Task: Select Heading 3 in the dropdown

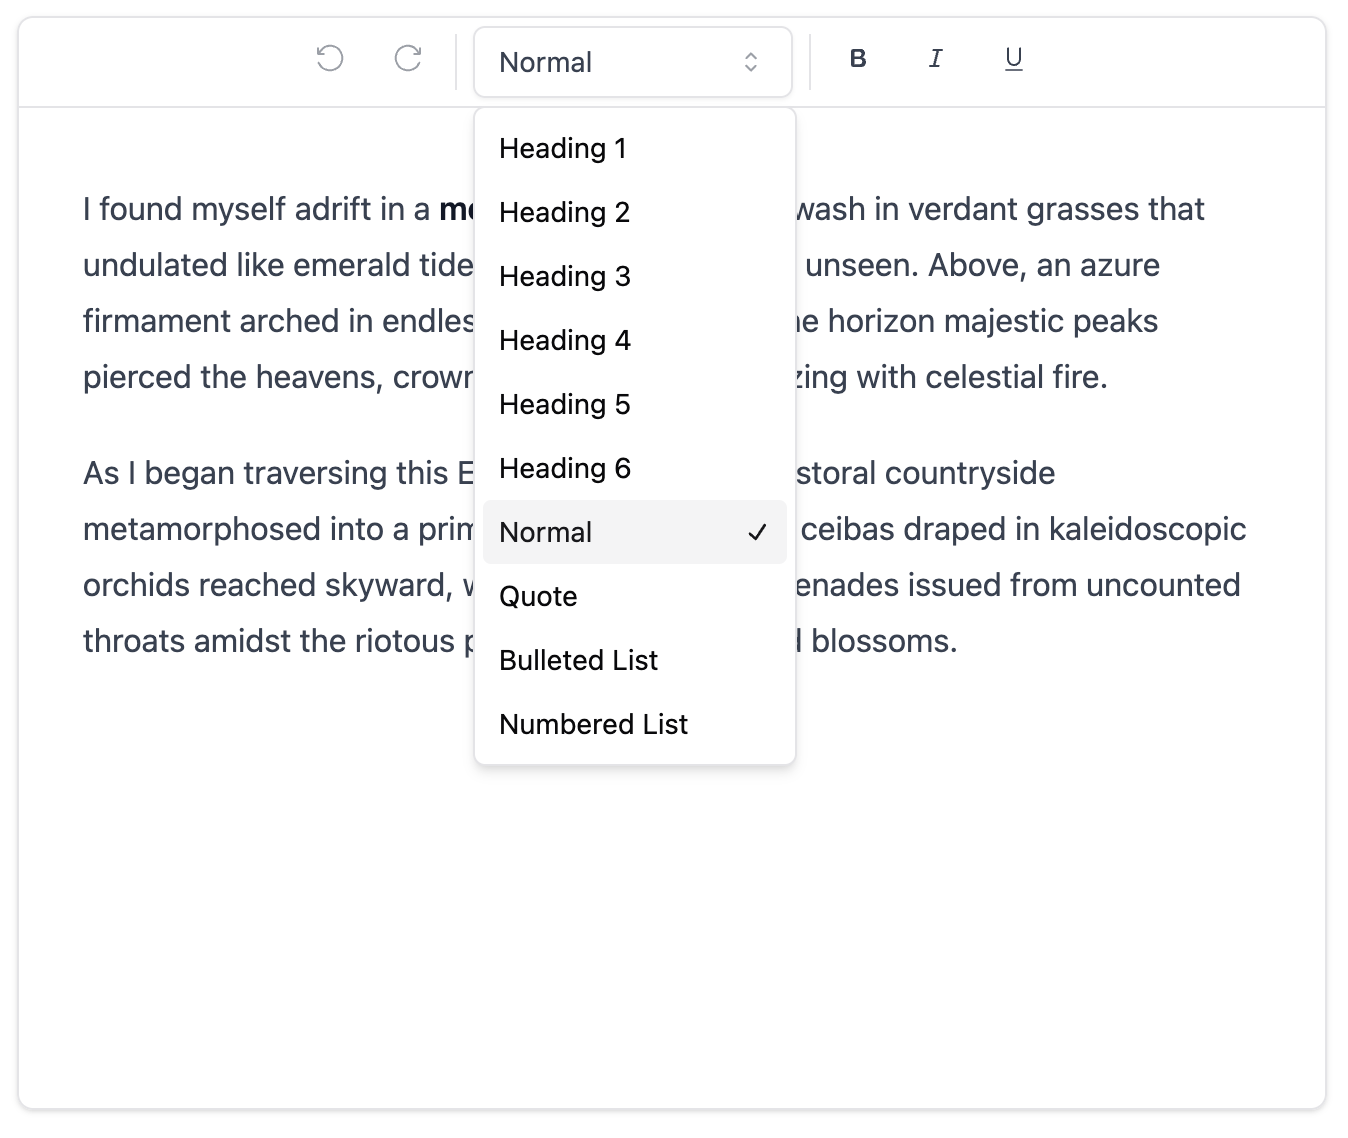Action: [x=564, y=276]
